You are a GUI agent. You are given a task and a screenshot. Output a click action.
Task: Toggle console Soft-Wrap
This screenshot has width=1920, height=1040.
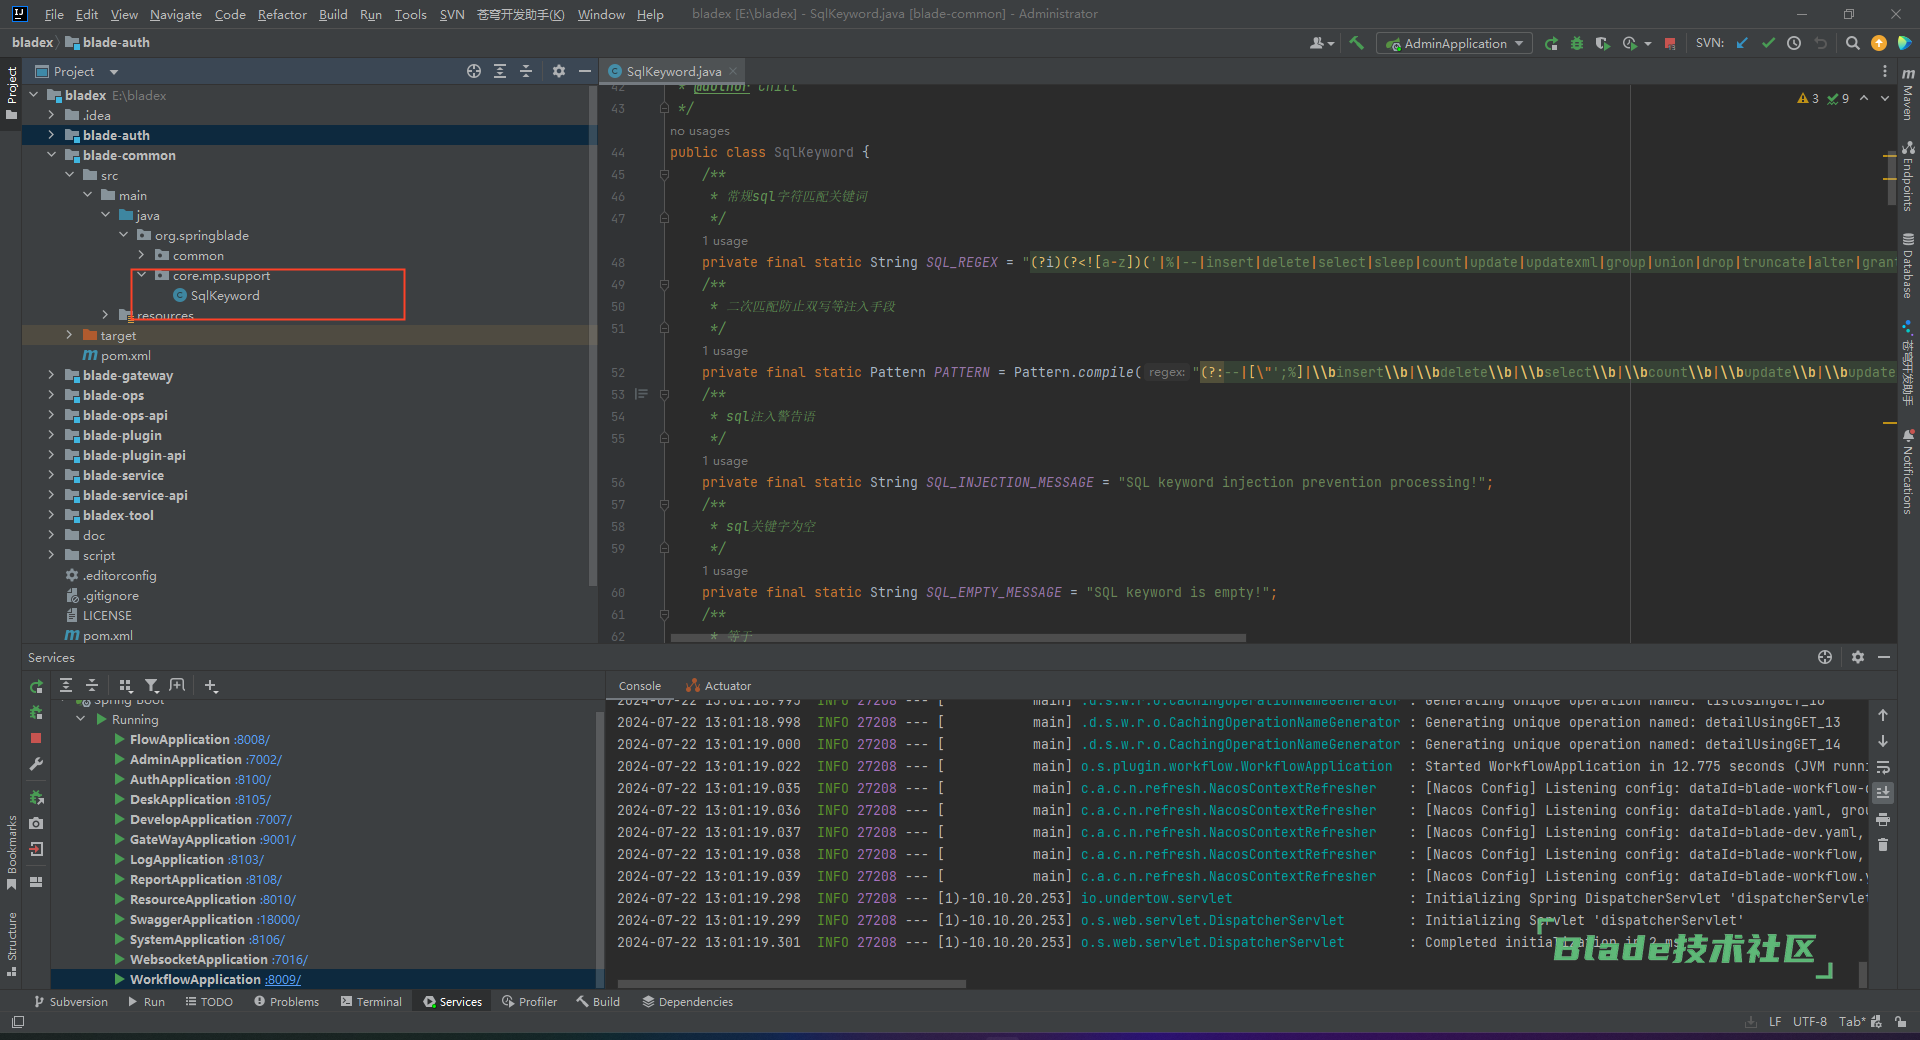click(x=1883, y=767)
